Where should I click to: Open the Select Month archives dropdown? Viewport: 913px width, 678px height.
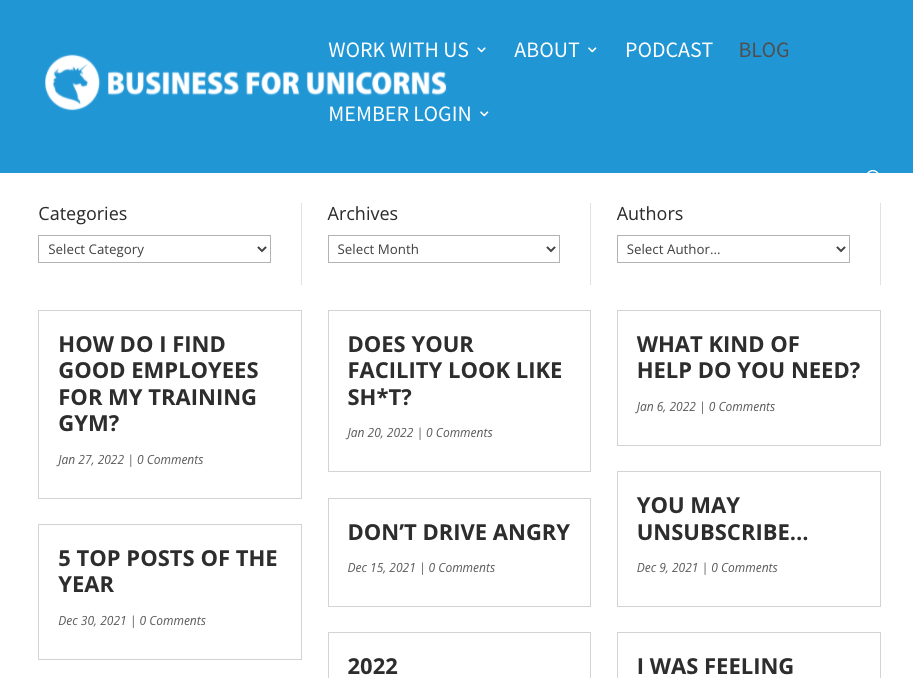(x=443, y=249)
